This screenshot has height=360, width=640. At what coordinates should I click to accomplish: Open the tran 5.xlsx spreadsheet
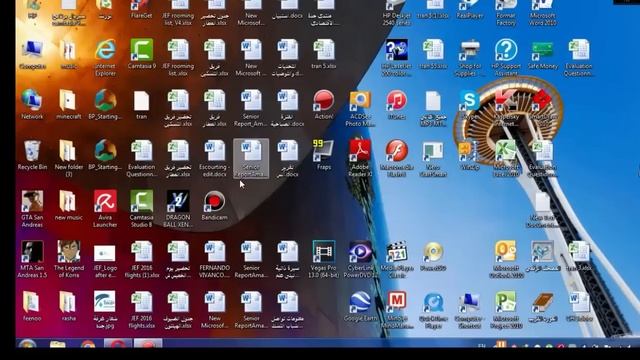click(324, 54)
